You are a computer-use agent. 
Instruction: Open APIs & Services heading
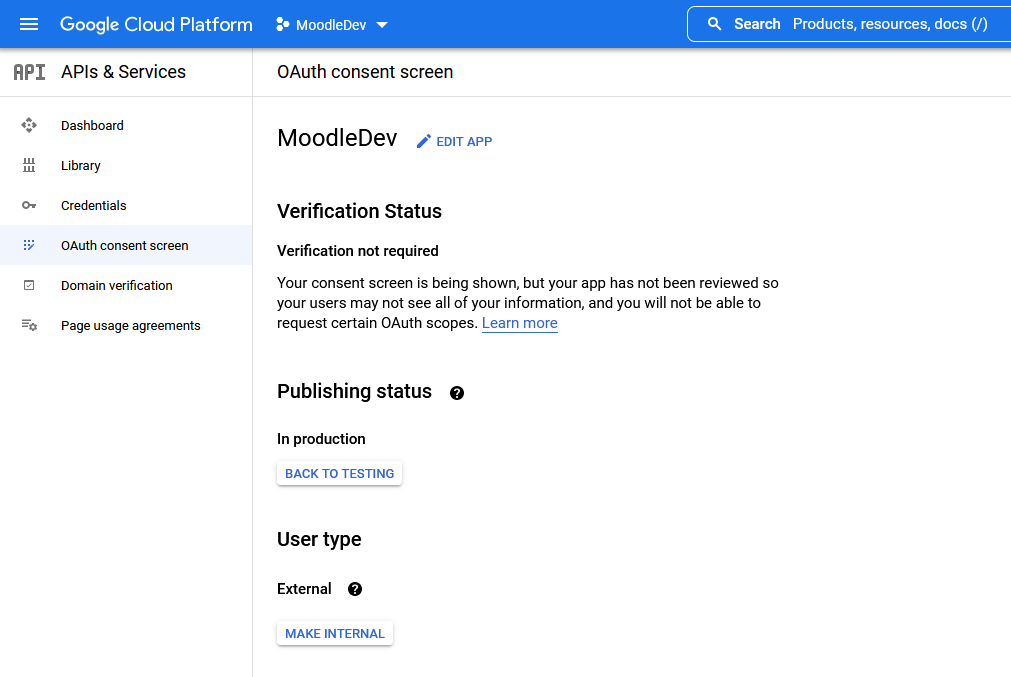tap(123, 72)
